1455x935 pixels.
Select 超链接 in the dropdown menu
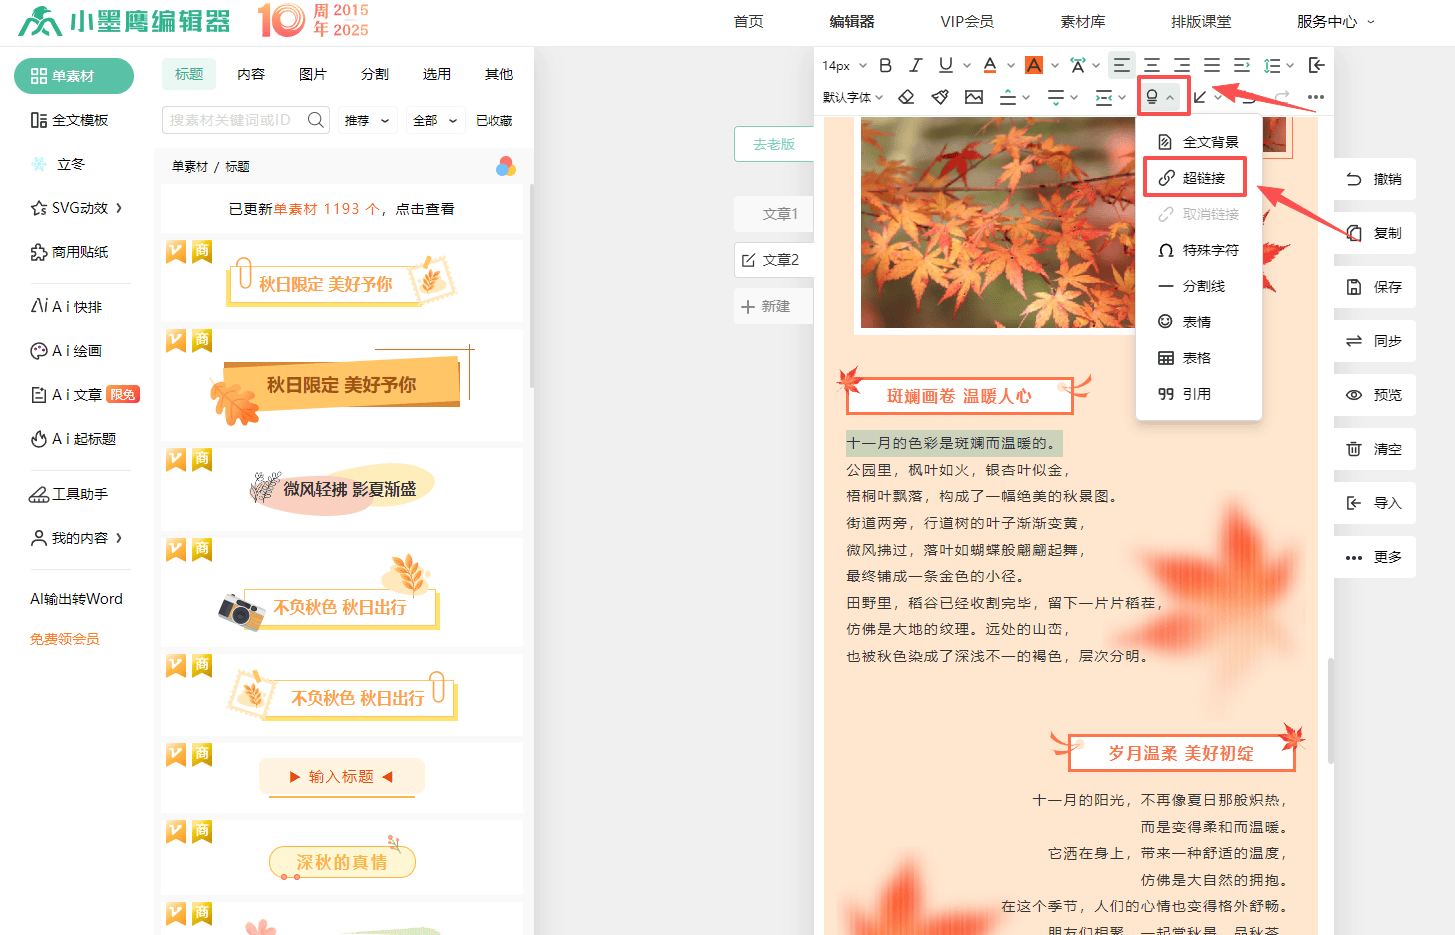click(x=1194, y=178)
